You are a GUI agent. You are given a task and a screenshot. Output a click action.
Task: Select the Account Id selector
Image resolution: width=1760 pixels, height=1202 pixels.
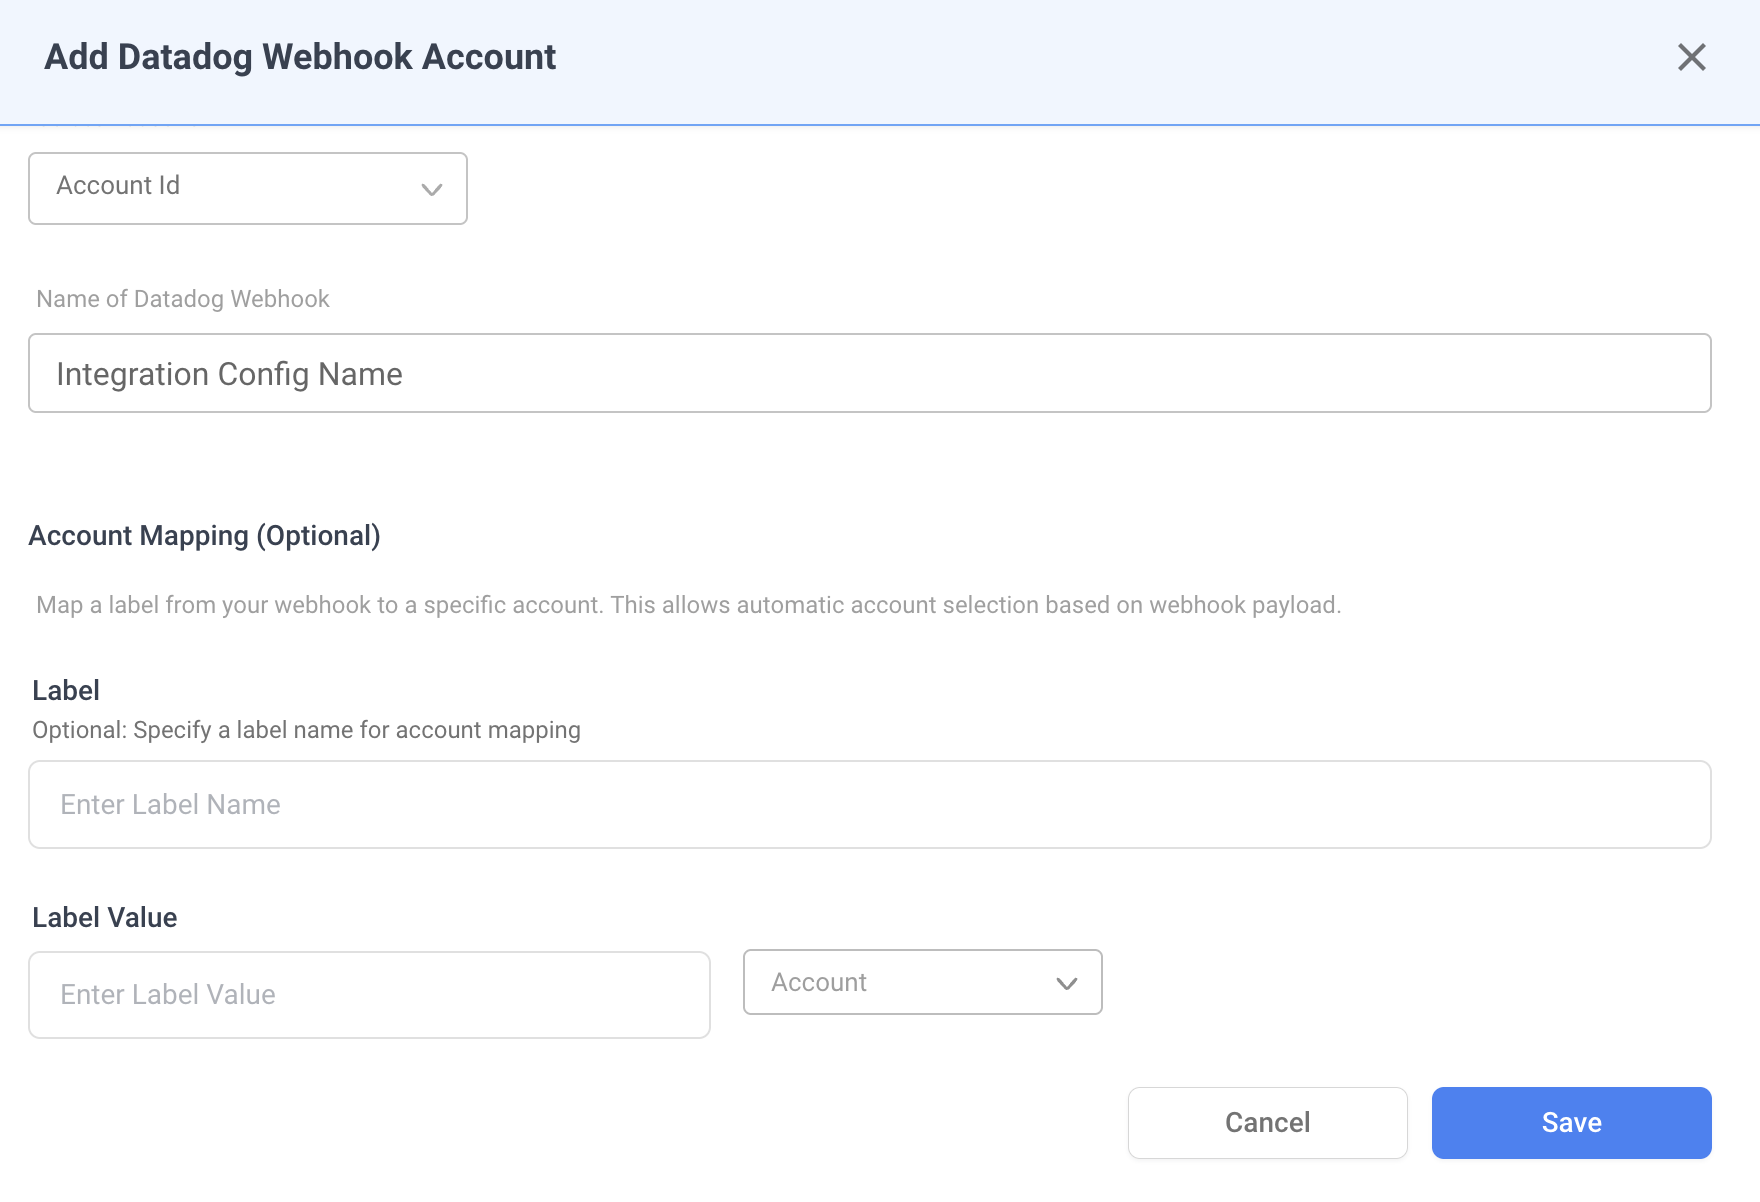[x=247, y=188]
